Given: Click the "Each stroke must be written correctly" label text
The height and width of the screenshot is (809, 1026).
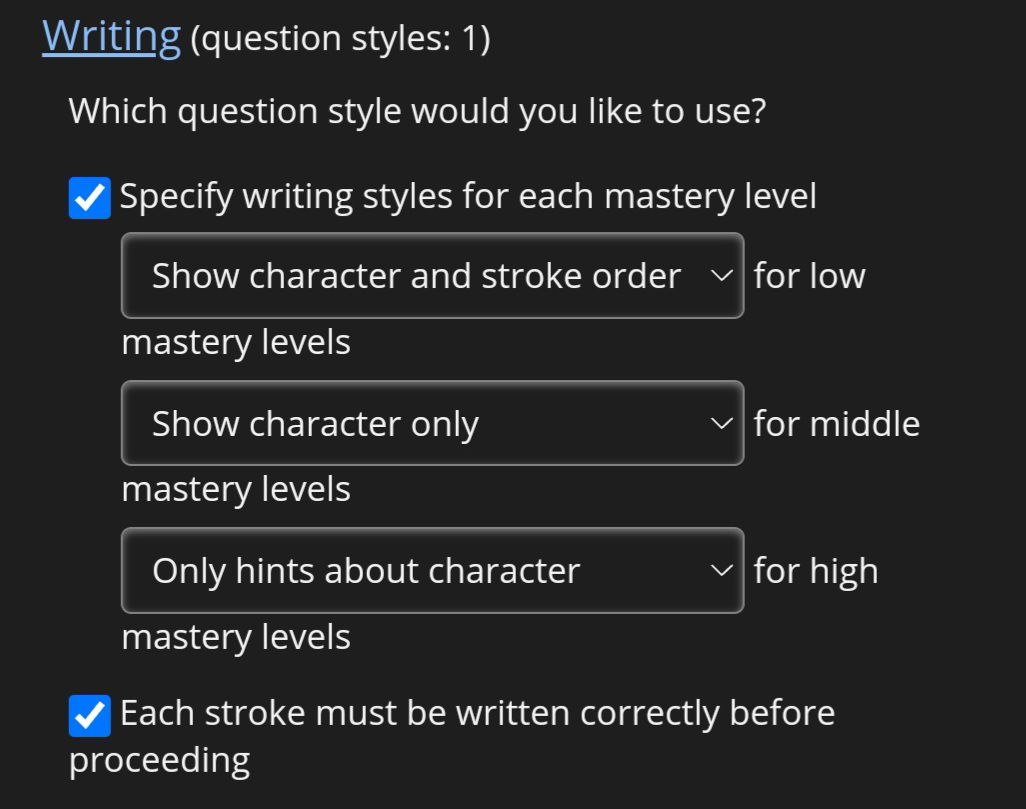Looking at the screenshot, I should (x=477, y=713).
